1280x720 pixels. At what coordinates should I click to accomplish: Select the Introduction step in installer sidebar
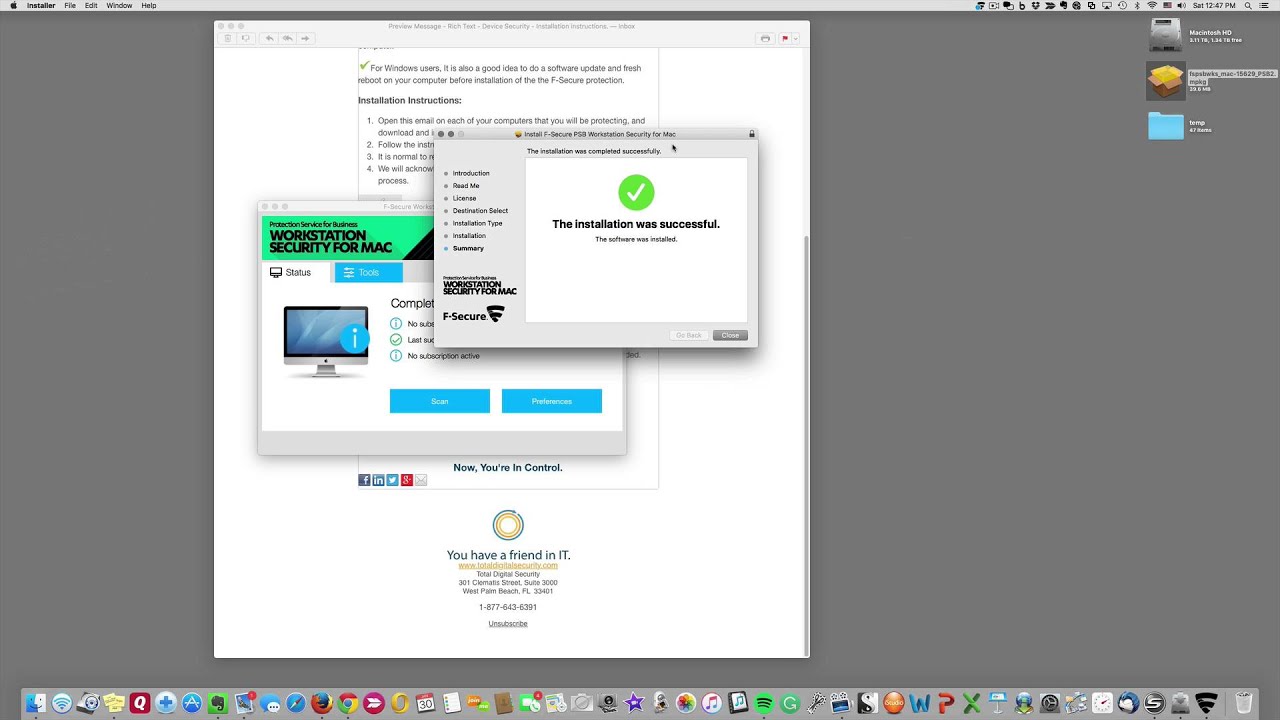[471, 173]
